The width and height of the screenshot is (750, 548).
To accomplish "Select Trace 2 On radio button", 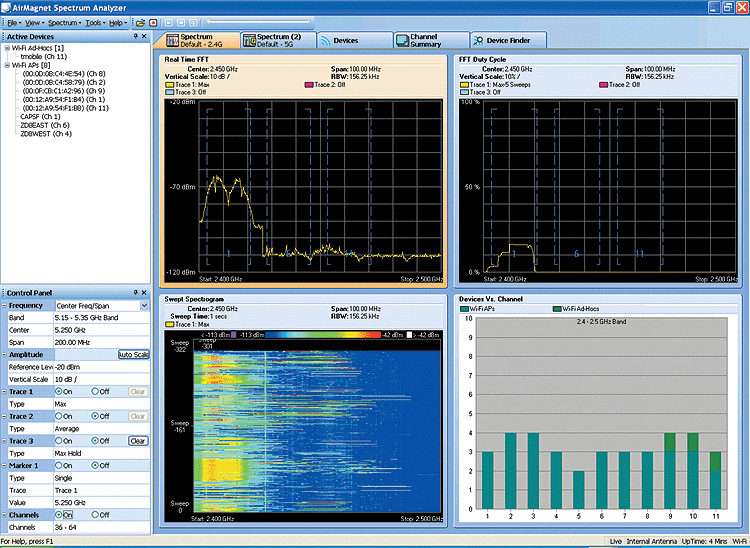I will point(58,416).
